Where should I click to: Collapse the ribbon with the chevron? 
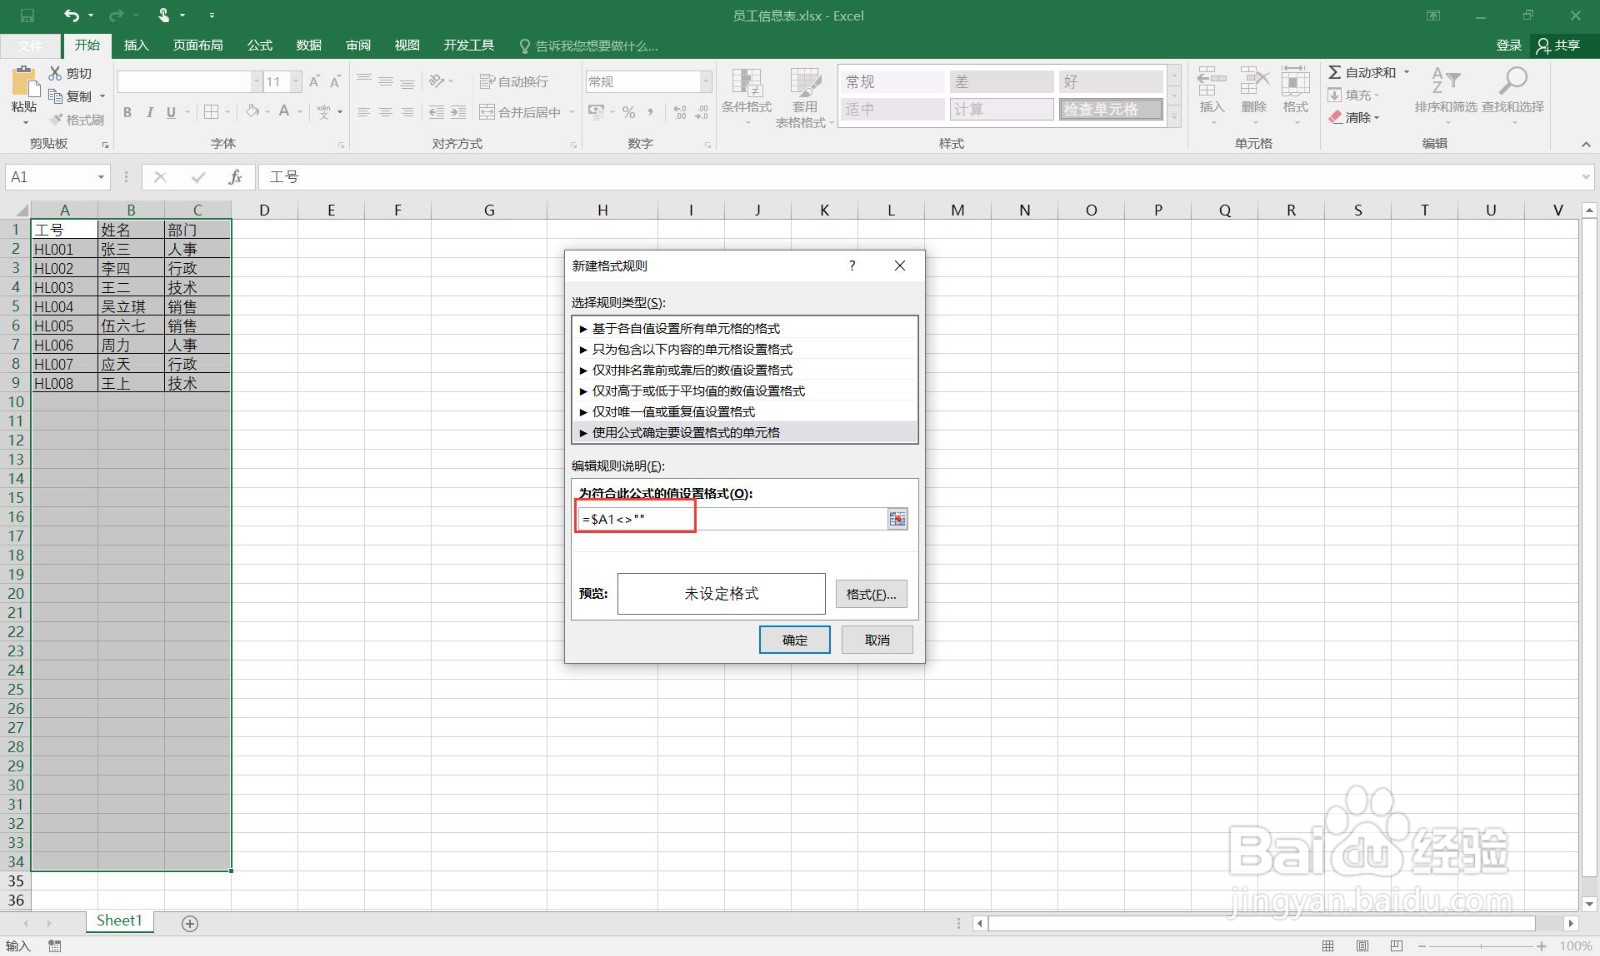(1586, 144)
